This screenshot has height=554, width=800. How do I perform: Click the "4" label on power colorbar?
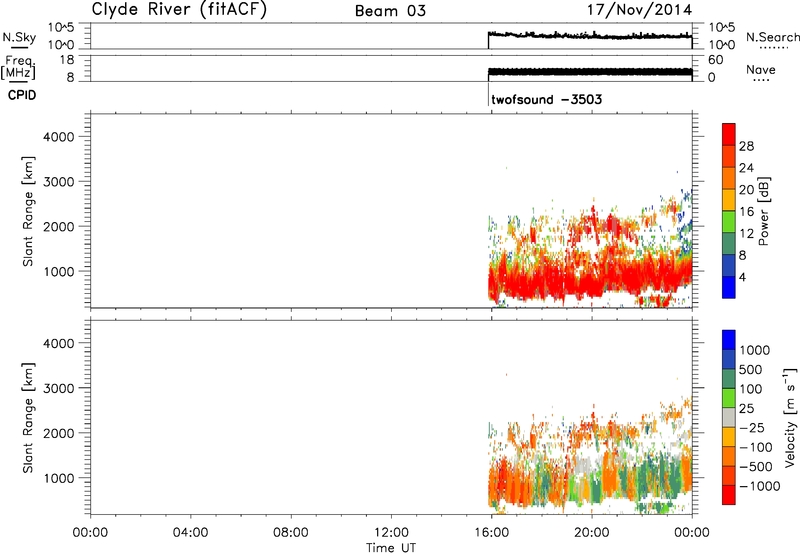click(742, 277)
